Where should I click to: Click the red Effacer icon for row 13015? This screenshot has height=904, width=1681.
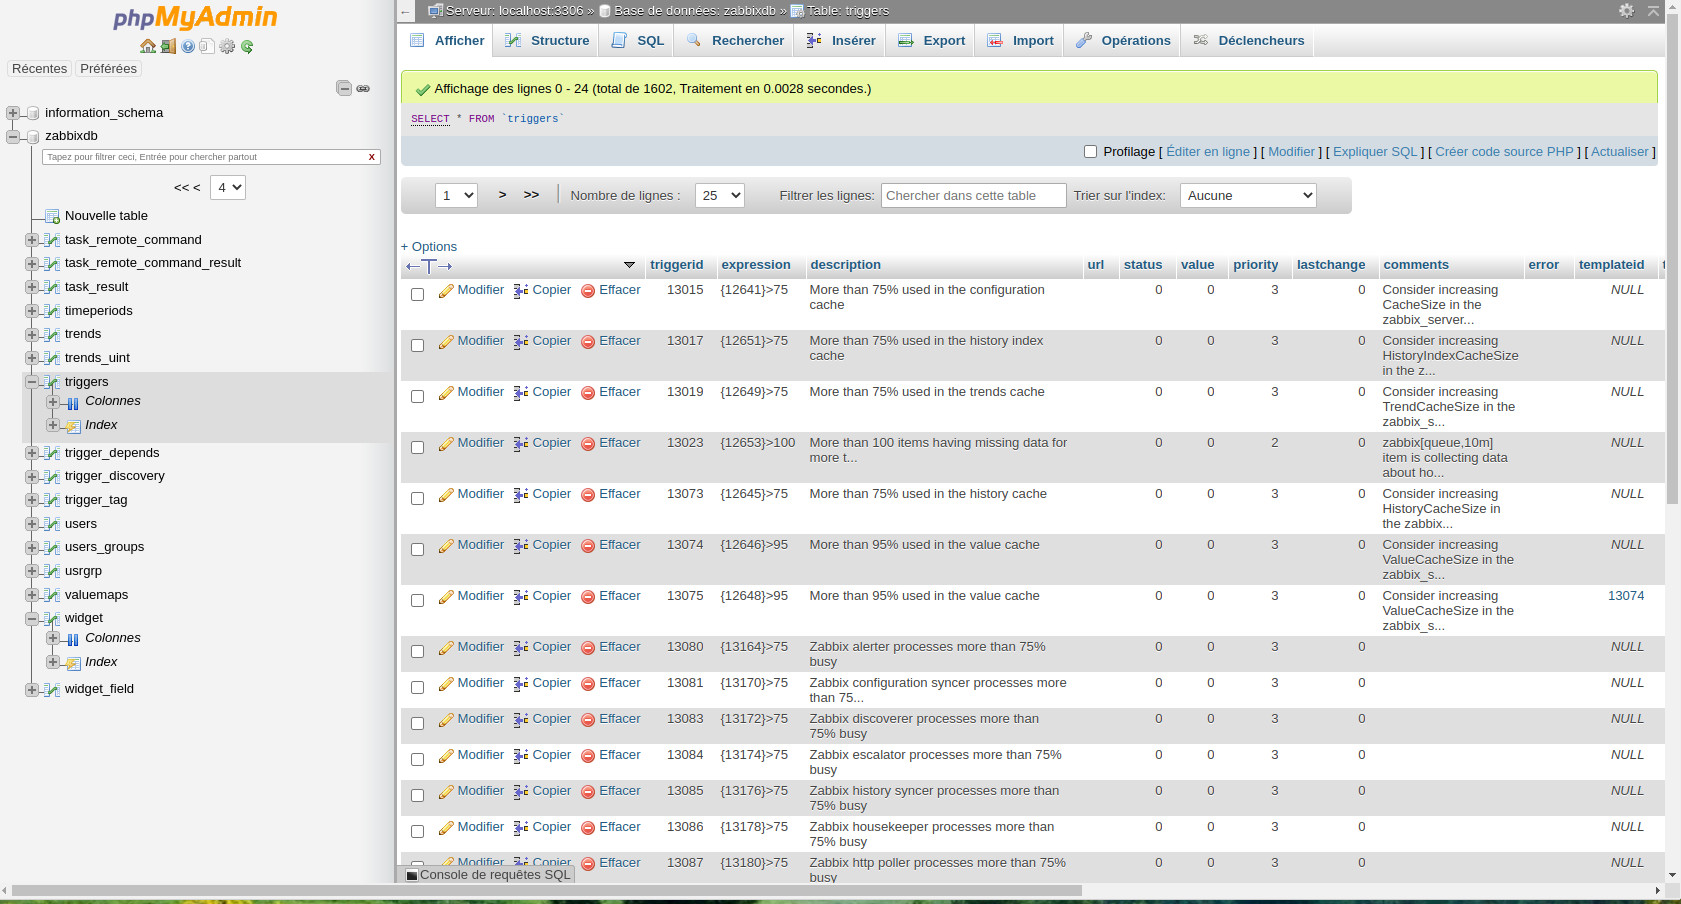tap(588, 291)
